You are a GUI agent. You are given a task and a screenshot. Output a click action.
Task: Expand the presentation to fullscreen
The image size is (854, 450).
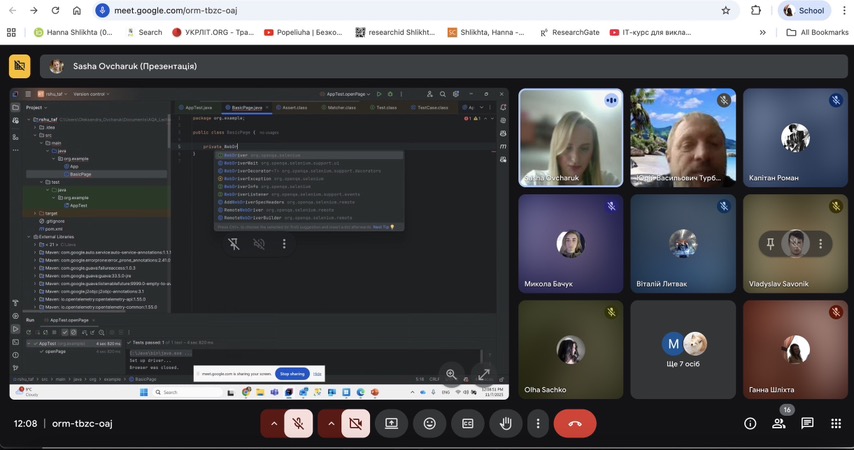point(484,374)
